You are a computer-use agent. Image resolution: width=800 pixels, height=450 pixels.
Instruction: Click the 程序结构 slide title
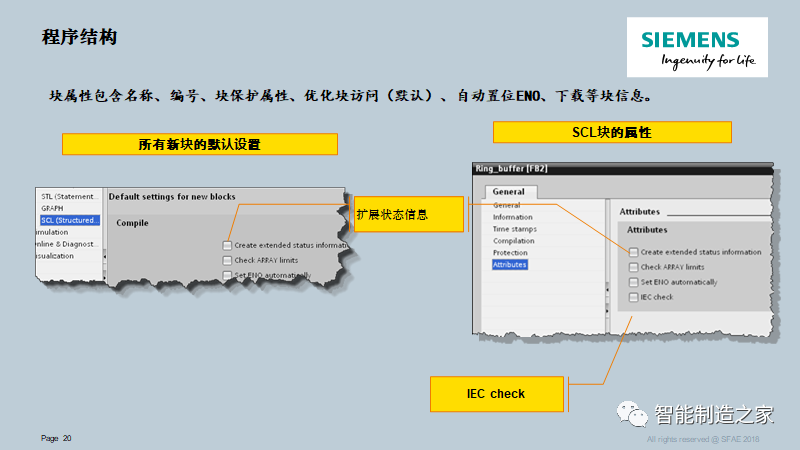(79, 37)
